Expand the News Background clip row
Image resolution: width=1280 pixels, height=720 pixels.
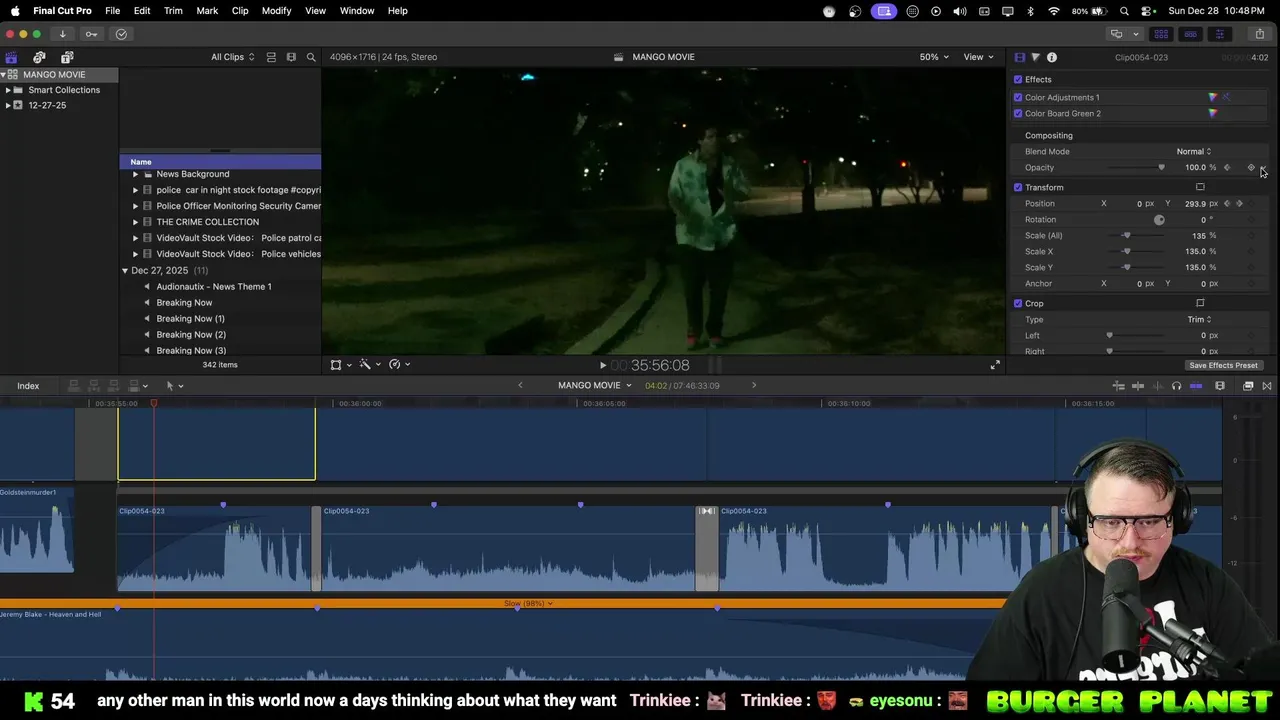(x=135, y=174)
